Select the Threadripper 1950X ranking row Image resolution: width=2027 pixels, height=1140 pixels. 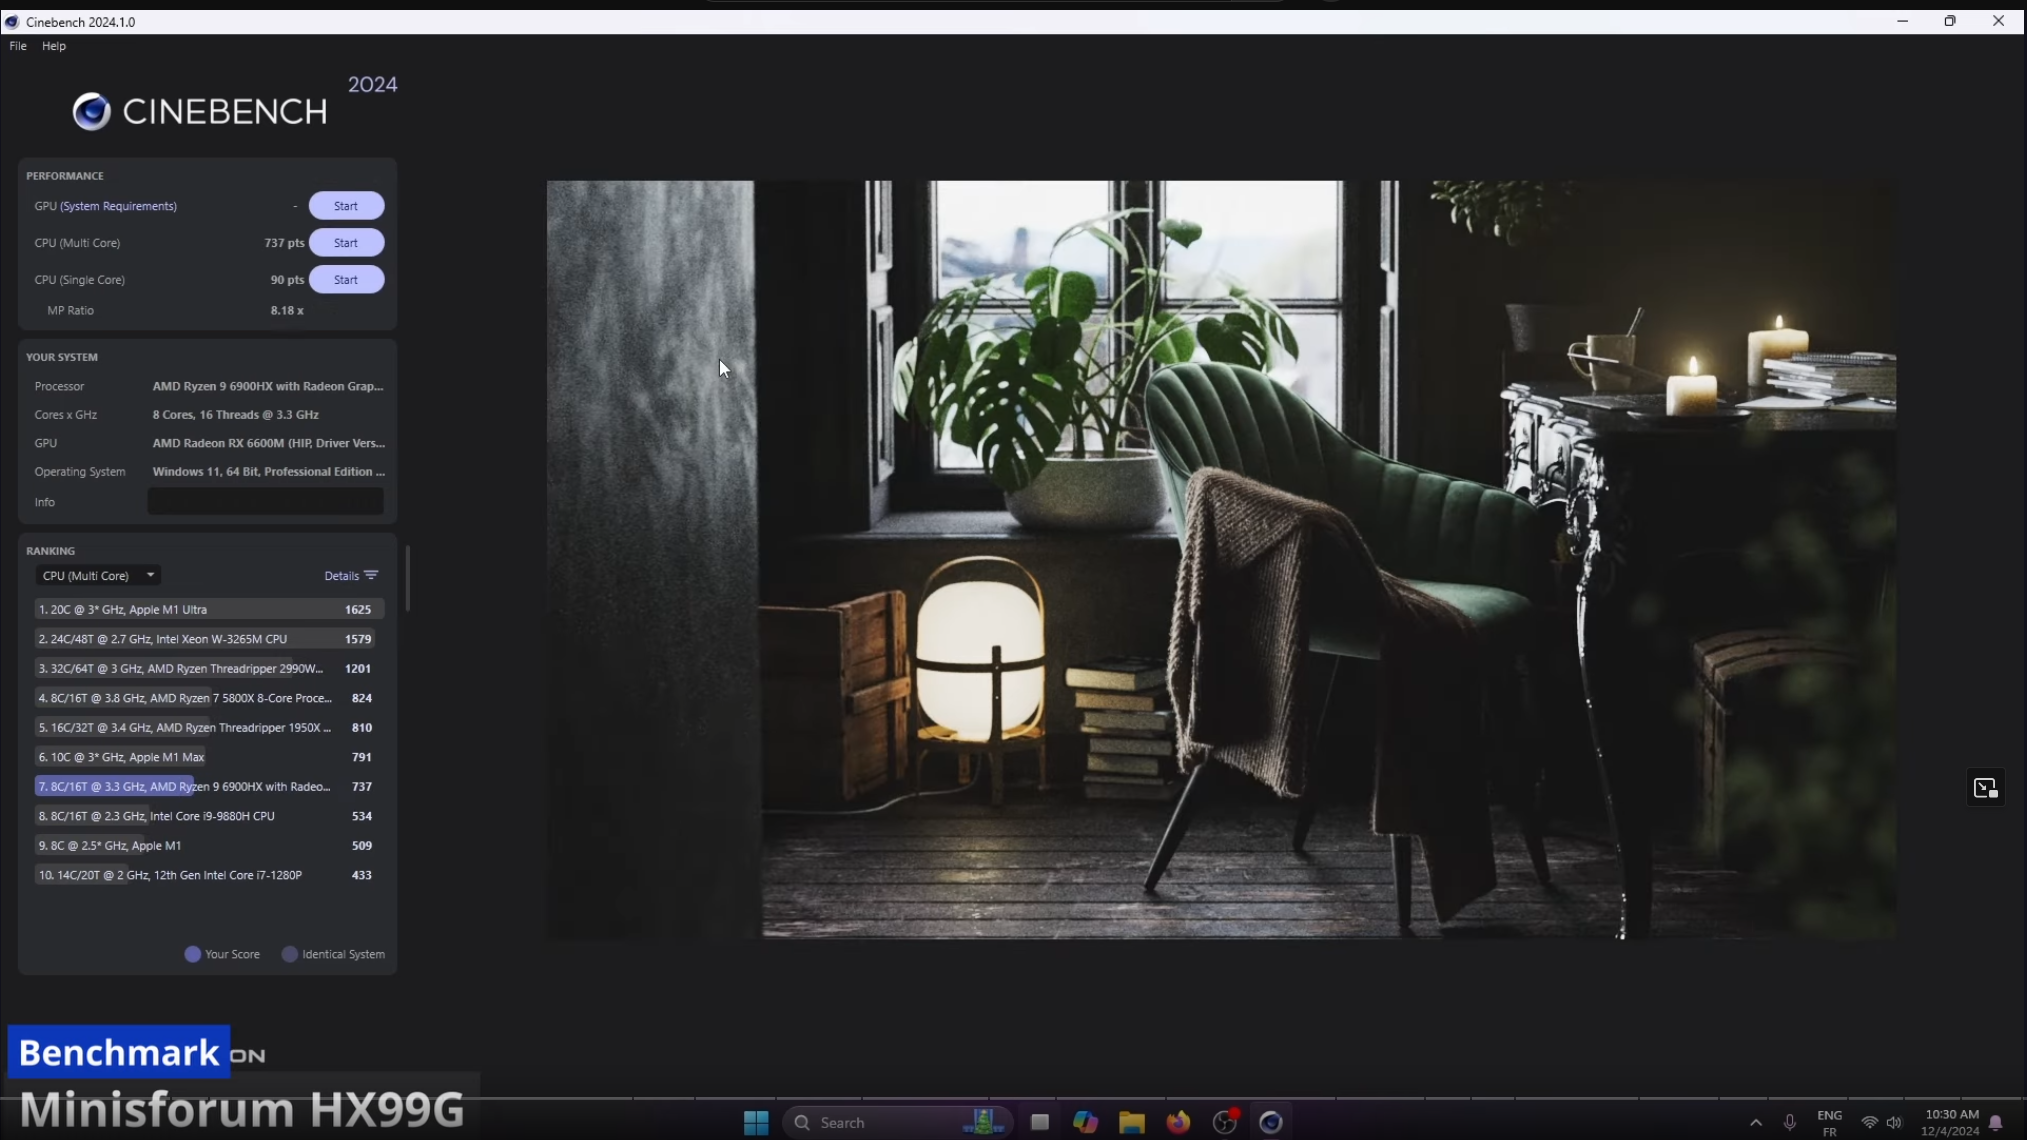pos(209,728)
